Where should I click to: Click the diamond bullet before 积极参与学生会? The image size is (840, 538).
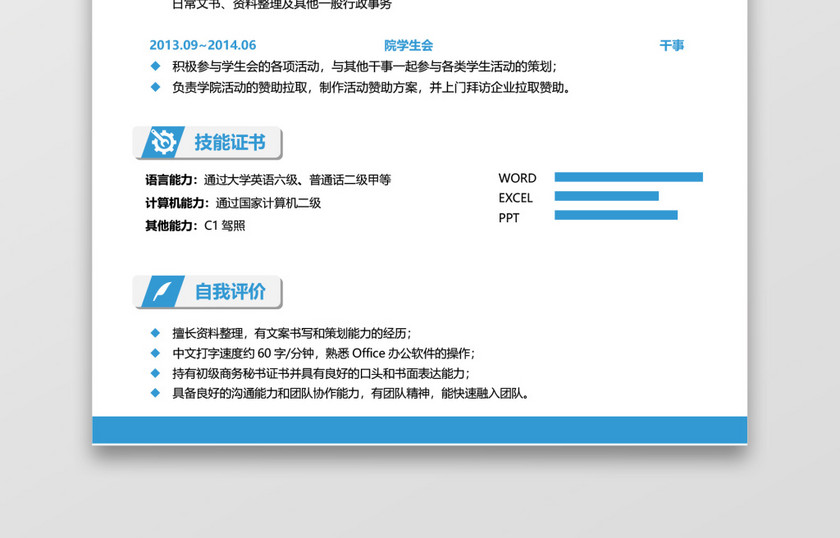point(155,66)
